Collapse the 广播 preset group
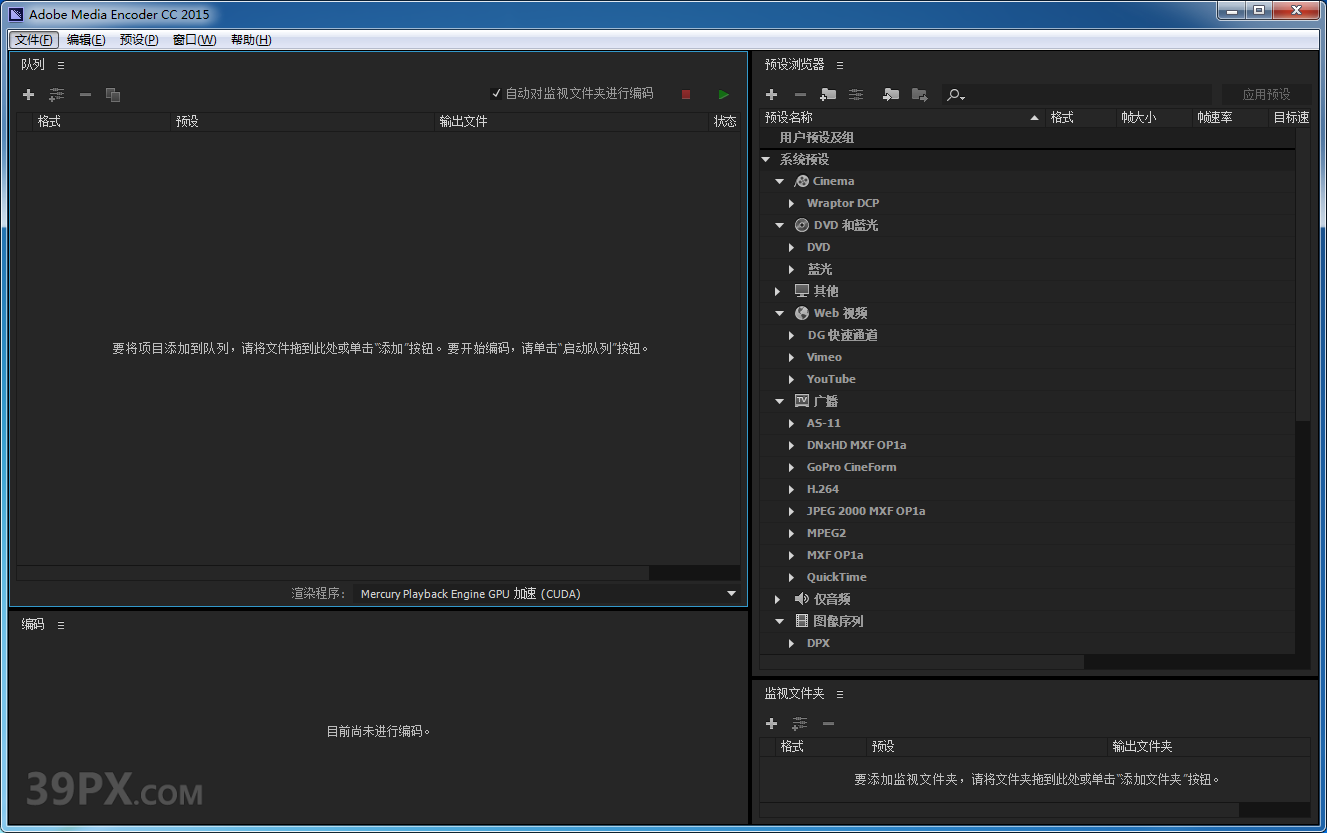 [x=780, y=402]
